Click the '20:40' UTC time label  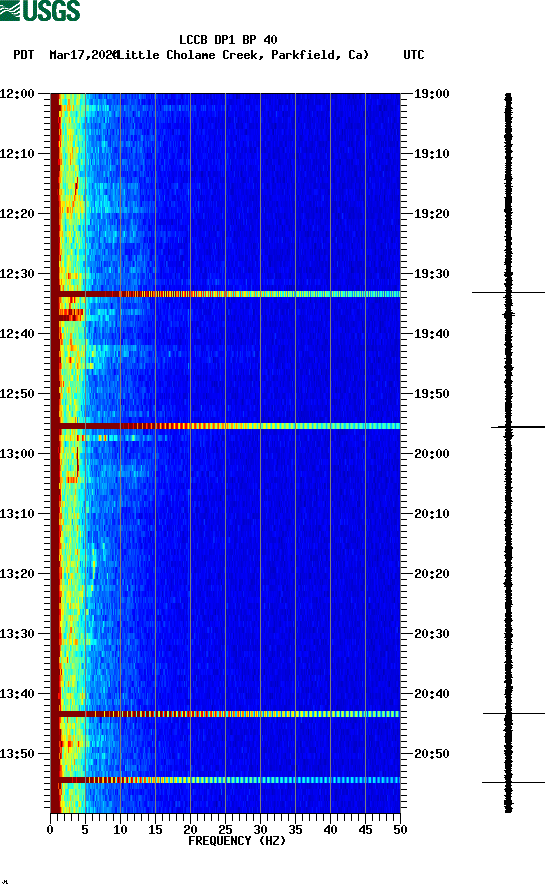coord(431,694)
